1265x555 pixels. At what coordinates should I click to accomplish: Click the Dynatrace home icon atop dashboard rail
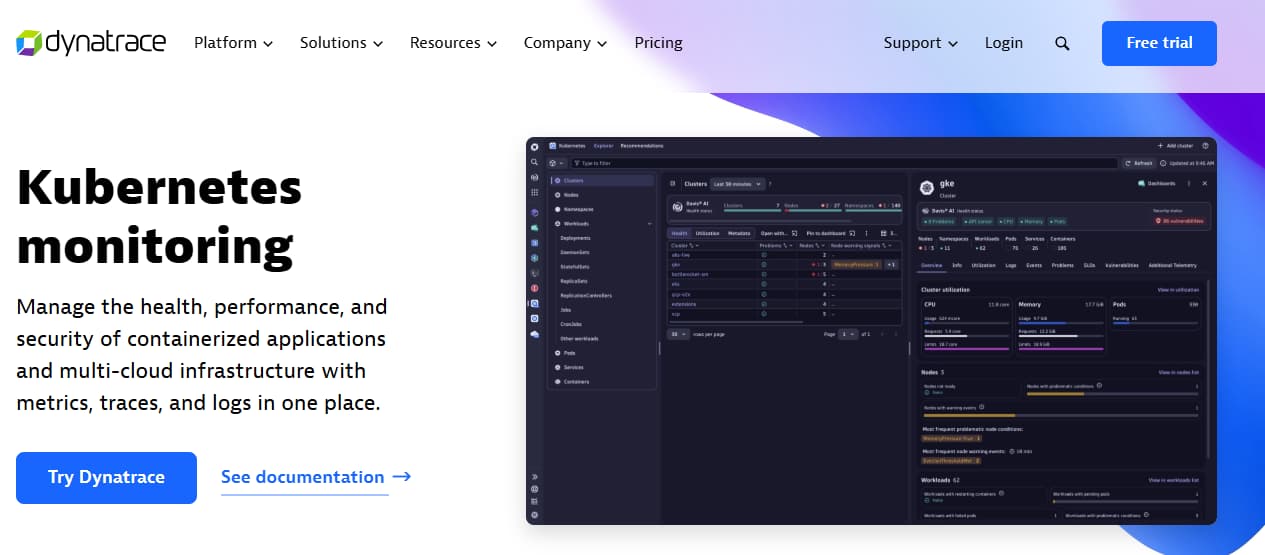(535, 147)
